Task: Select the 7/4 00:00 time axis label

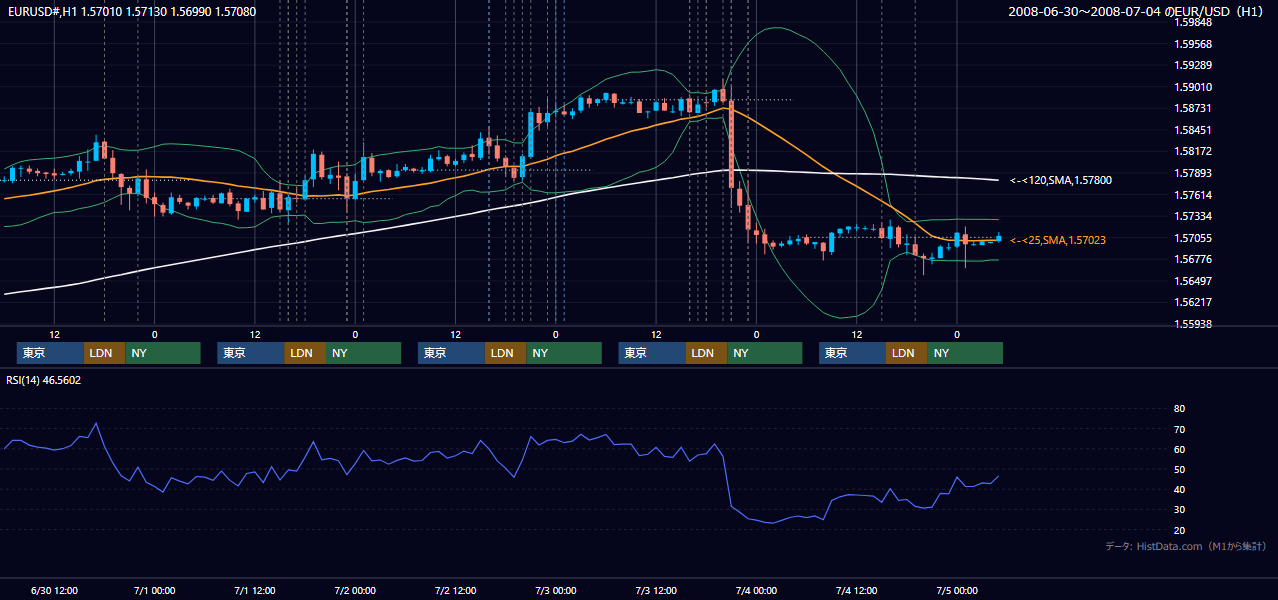Action: 756,590
